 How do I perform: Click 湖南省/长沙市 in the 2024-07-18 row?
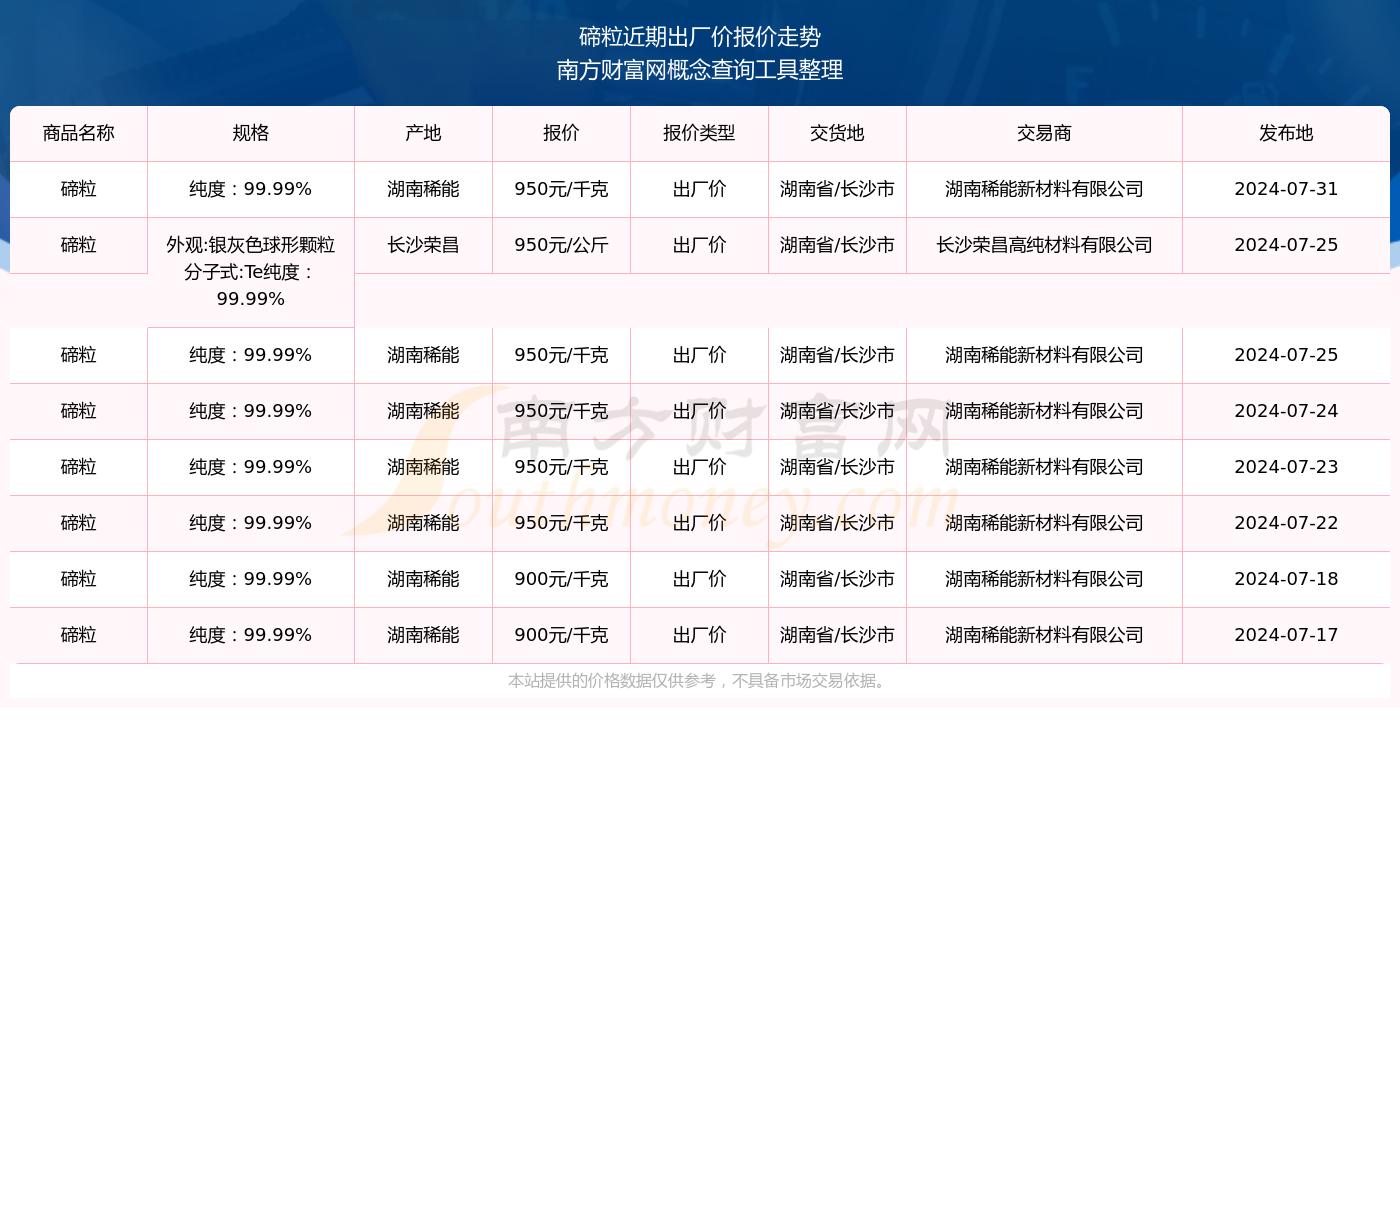pyautogui.click(x=838, y=579)
